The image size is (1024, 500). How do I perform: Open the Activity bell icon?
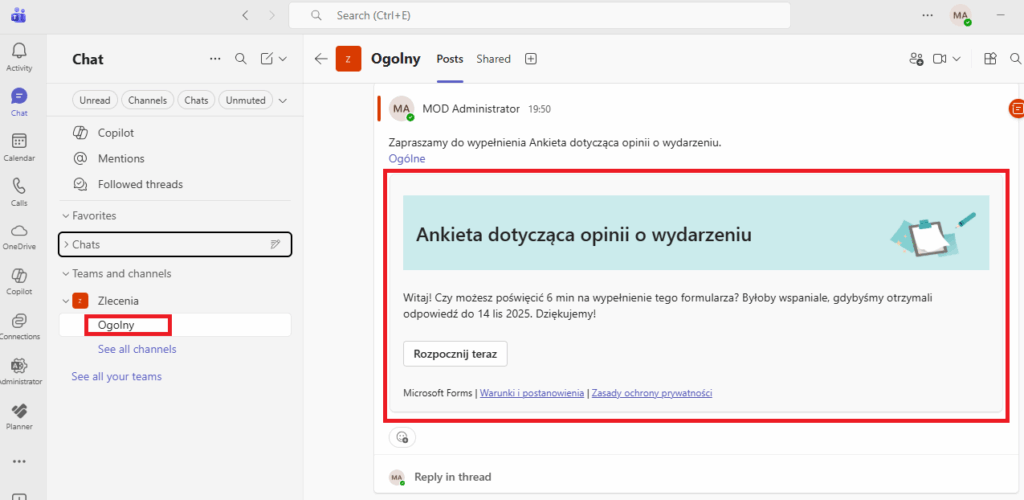(x=19, y=51)
